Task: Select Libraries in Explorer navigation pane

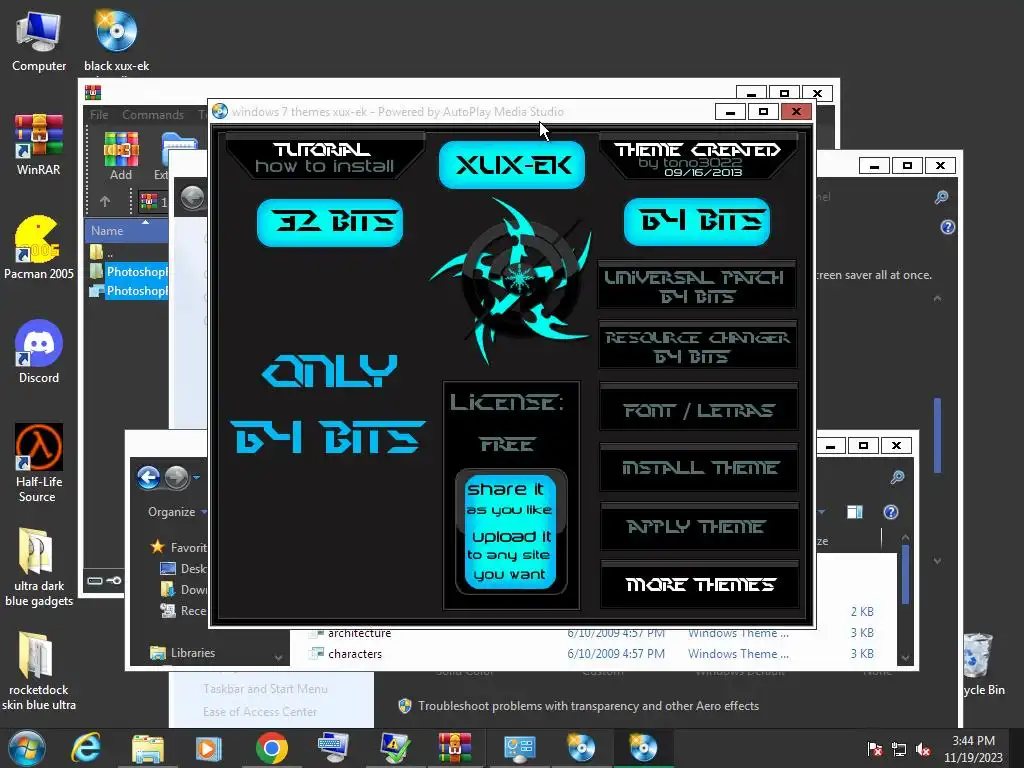Action: point(183,652)
